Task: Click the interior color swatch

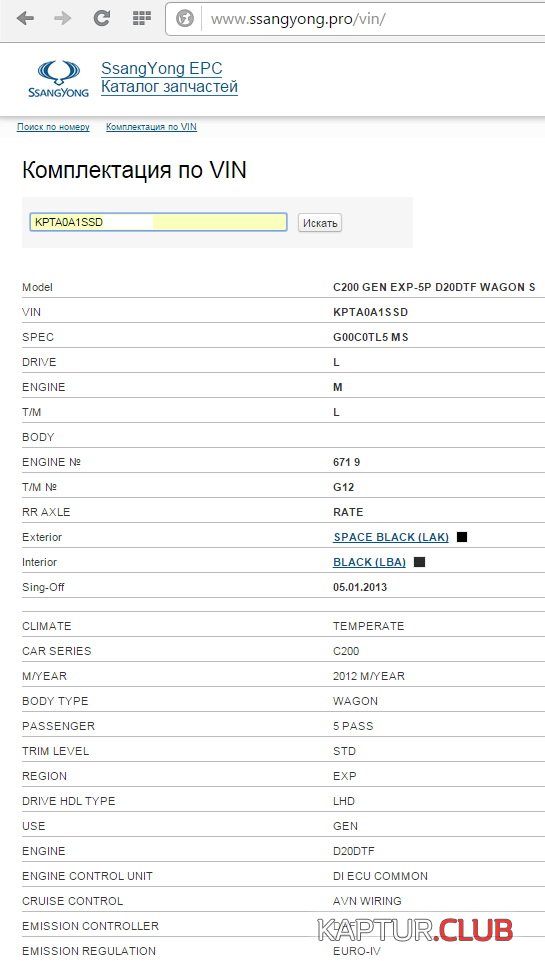Action: pos(419,562)
